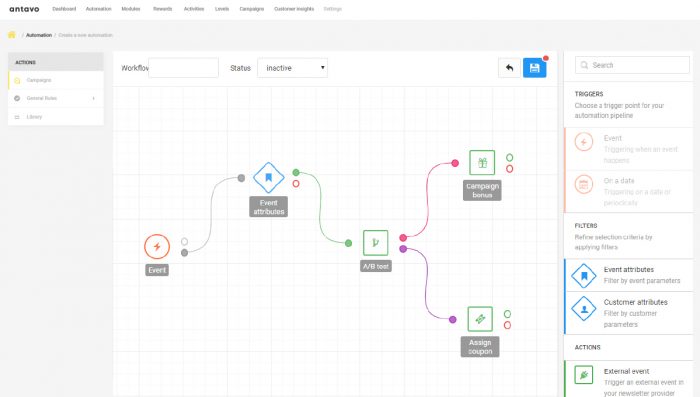Select the campaign bonus gift node

point(482,163)
